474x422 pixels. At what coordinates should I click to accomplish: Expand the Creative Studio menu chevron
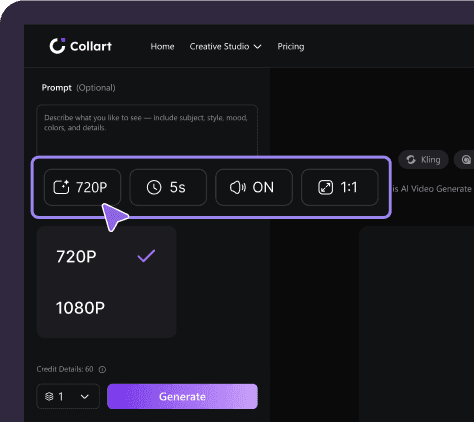(x=258, y=47)
